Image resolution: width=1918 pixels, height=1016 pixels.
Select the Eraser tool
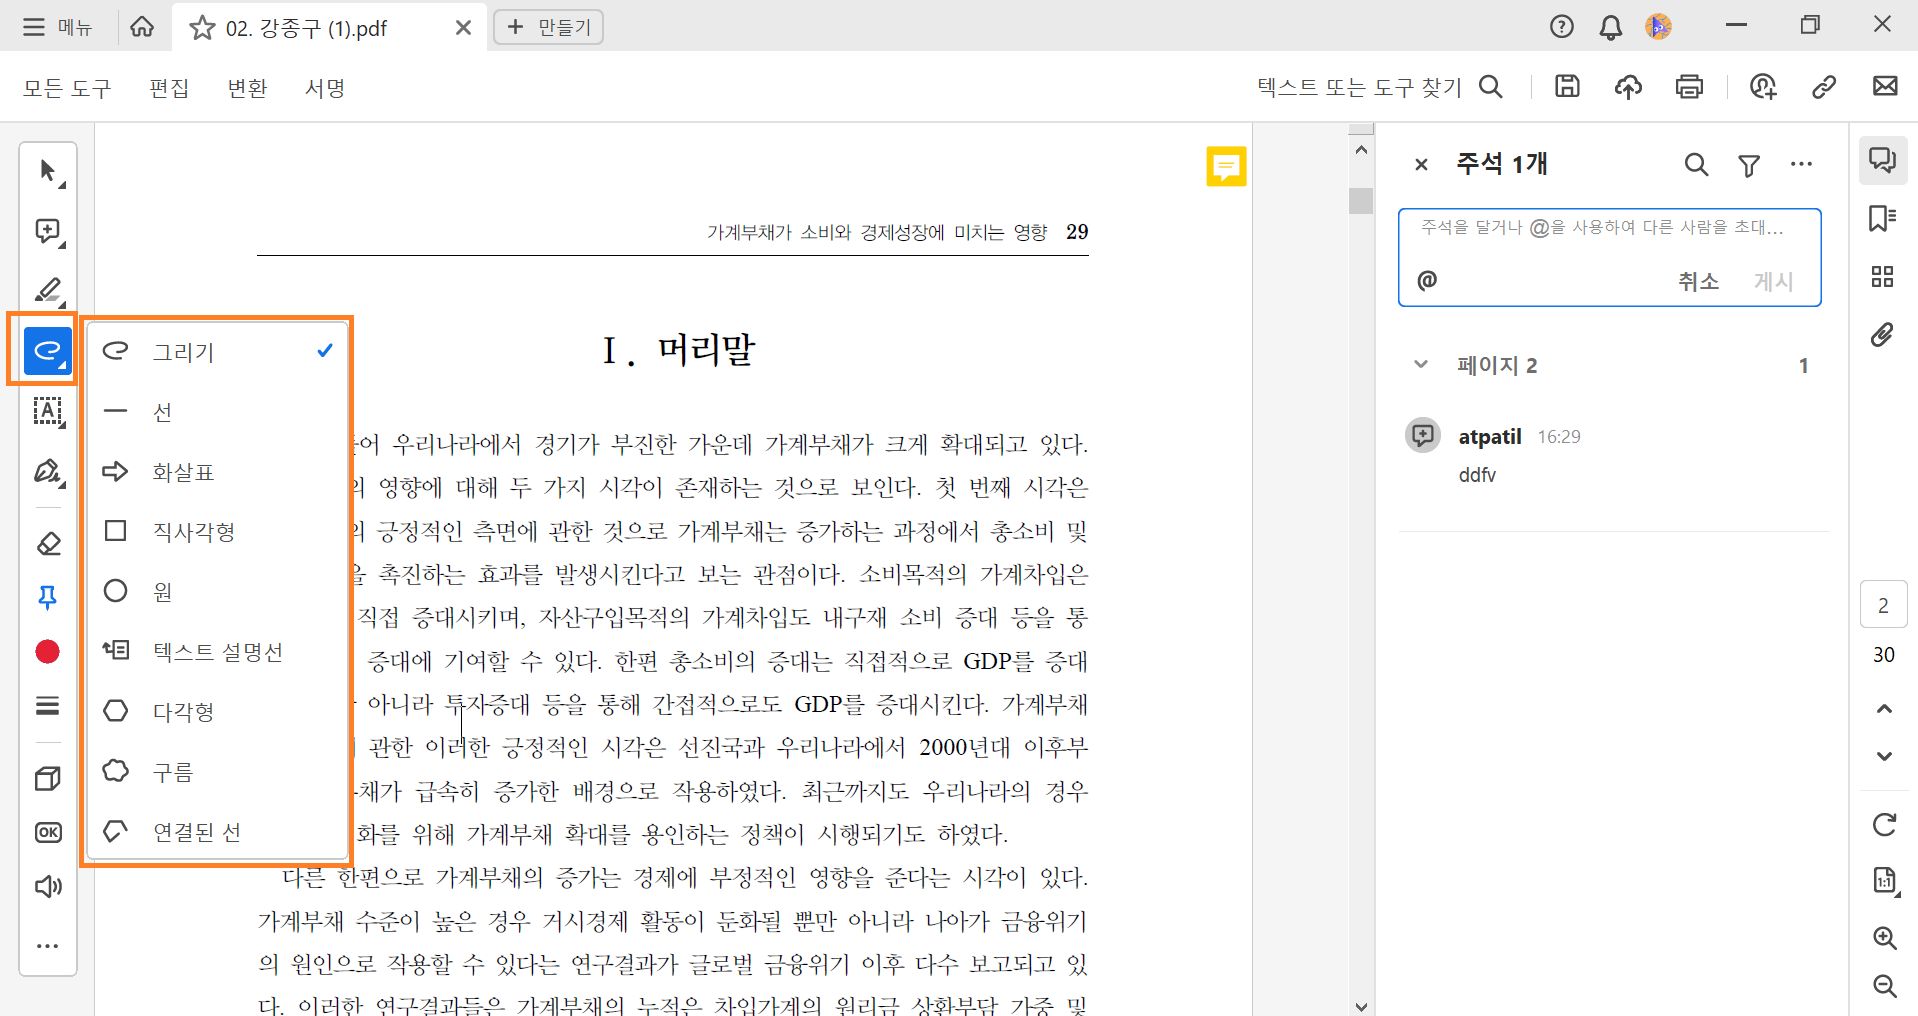point(47,543)
